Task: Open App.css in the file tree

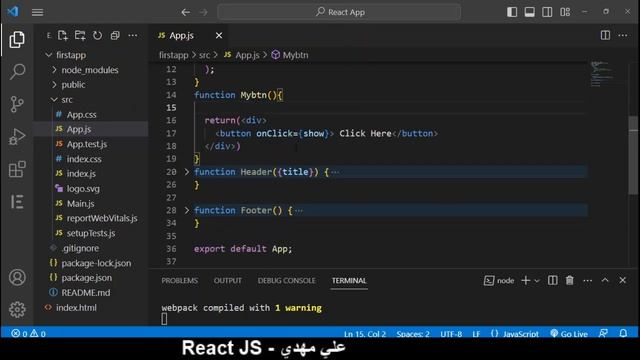Action: click(x=82, y=115)
